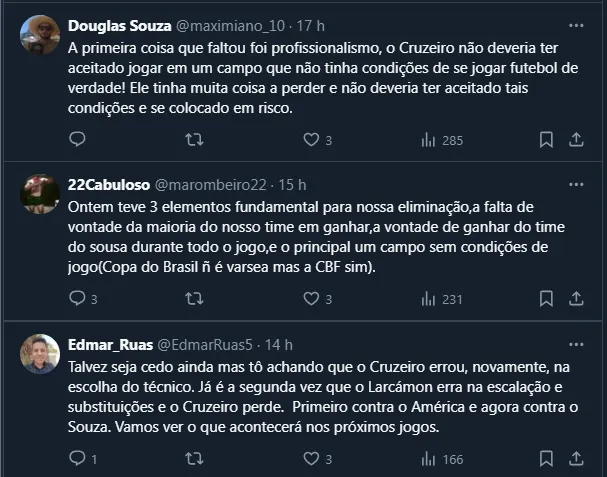The height and width of the screenshot is (477, 607).
Task: Reply to Douglas Souza's tweet
Action: (78, 140)
